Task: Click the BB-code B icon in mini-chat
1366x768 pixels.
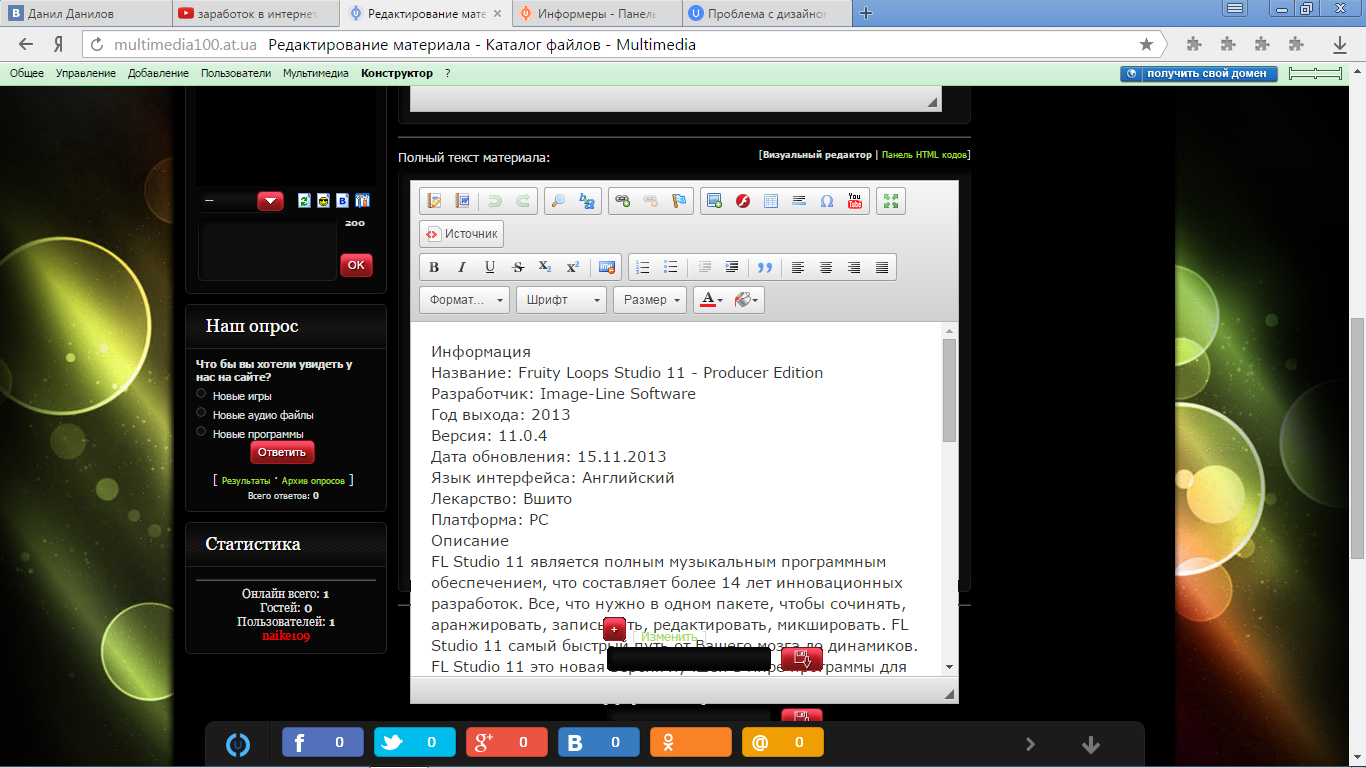Action: pyautogui.click(x=343, y=201)
